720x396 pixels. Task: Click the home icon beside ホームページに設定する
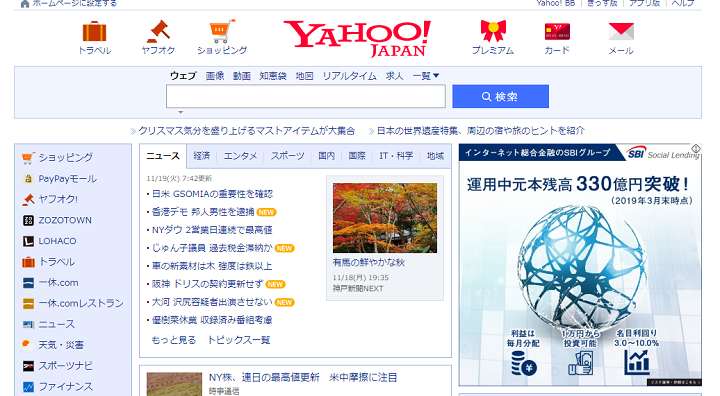tap(25, 4)
